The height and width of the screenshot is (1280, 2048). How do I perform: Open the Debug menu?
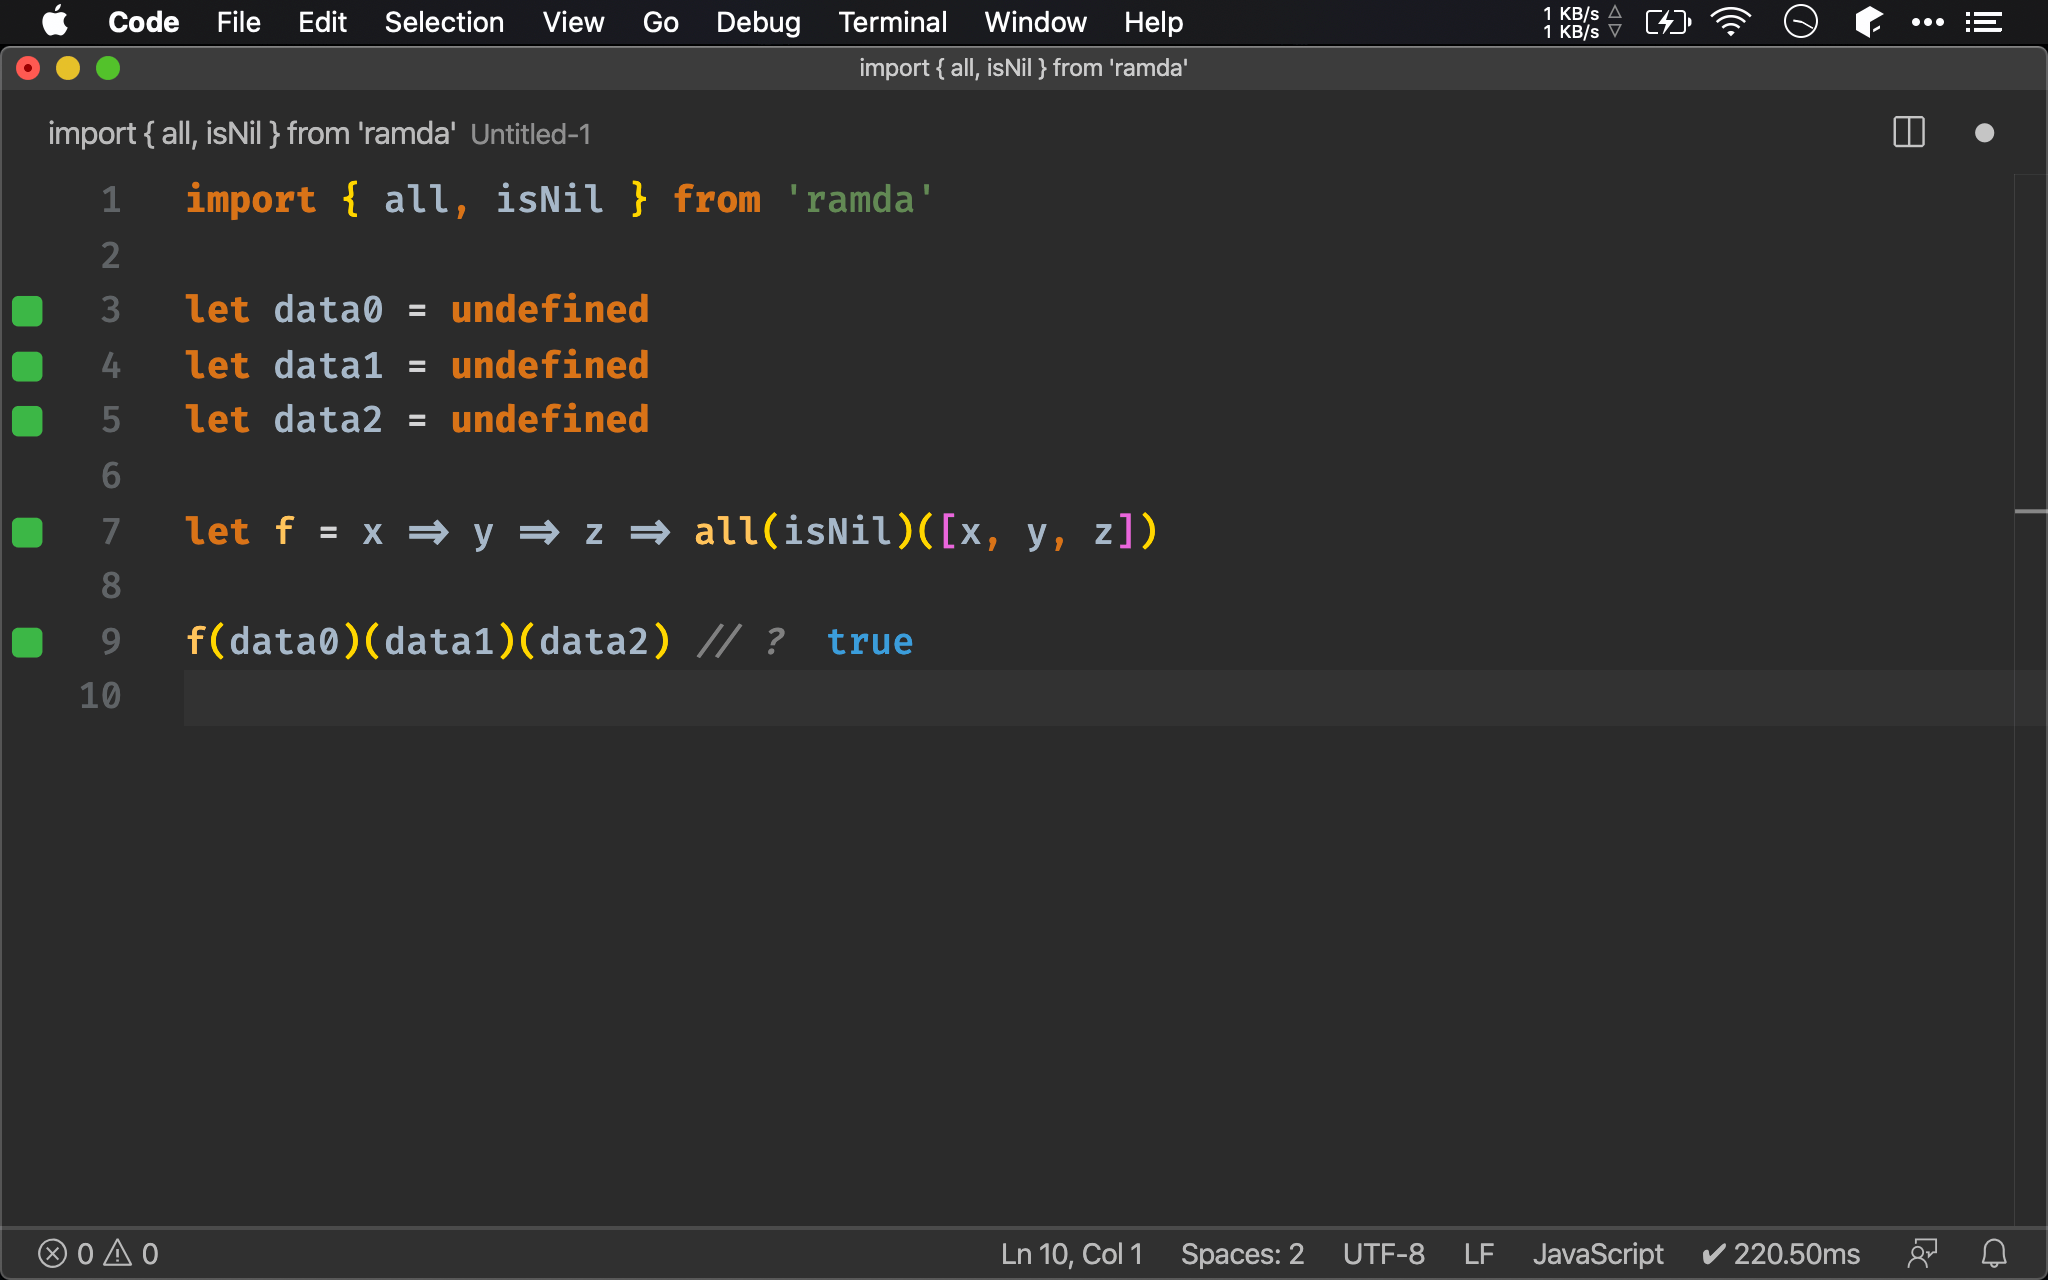pyautogui.click(x=759, y=21)
